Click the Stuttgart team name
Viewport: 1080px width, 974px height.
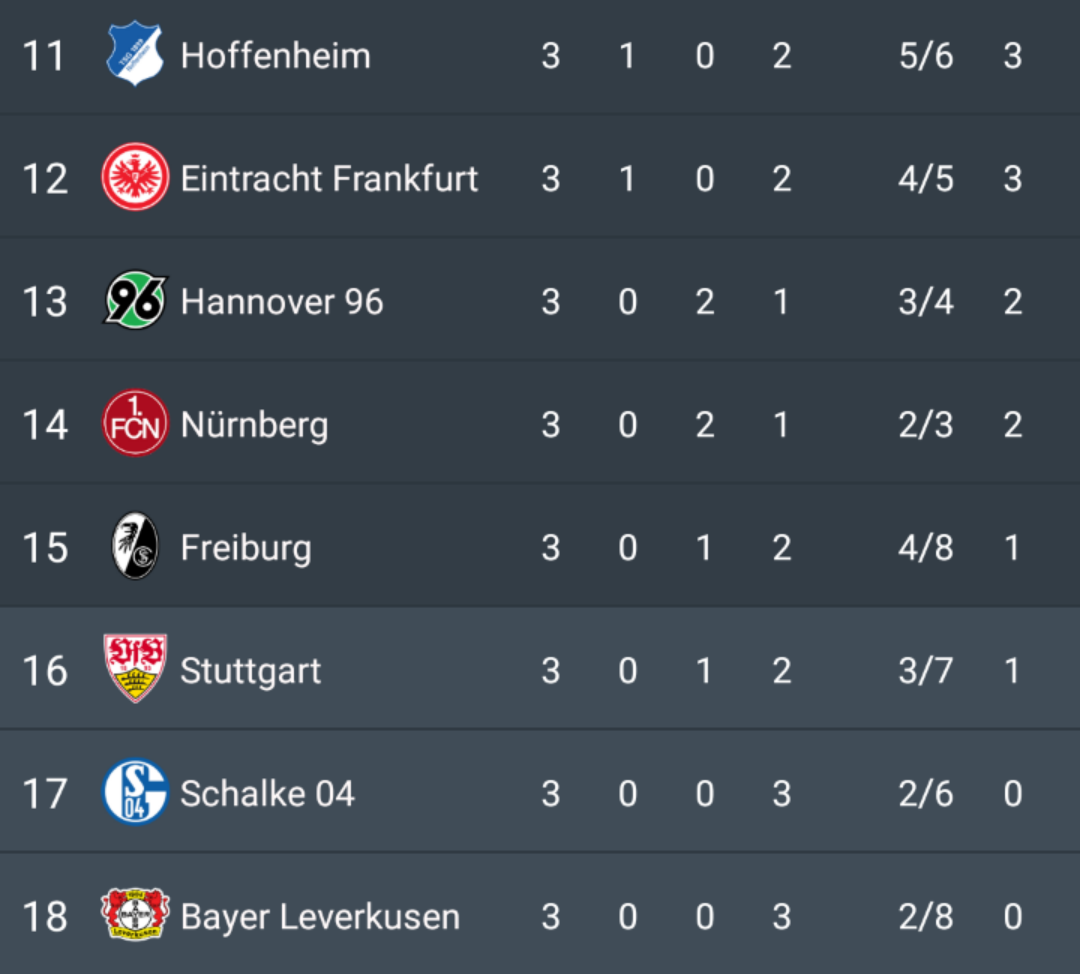pos(250,671)
